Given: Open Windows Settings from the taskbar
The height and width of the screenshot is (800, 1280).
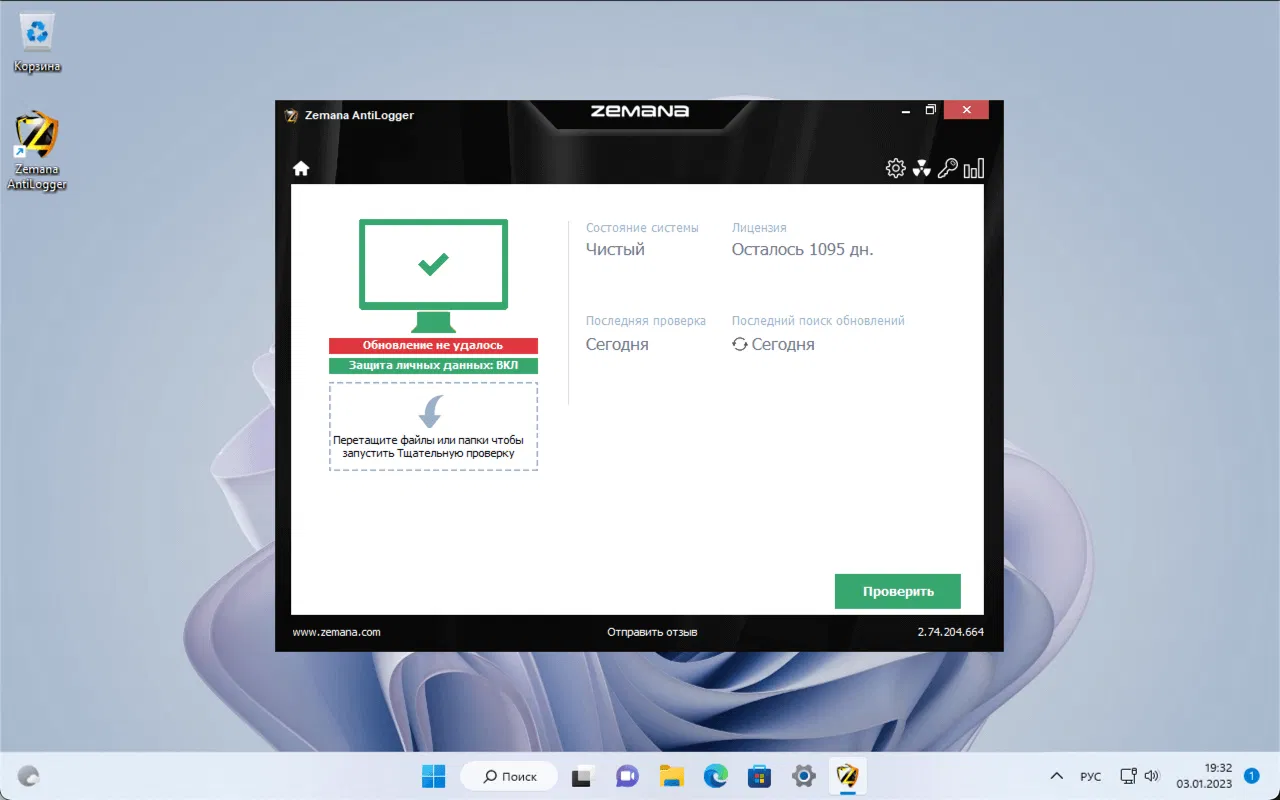Looking at the screenshot, I should 803,776.
